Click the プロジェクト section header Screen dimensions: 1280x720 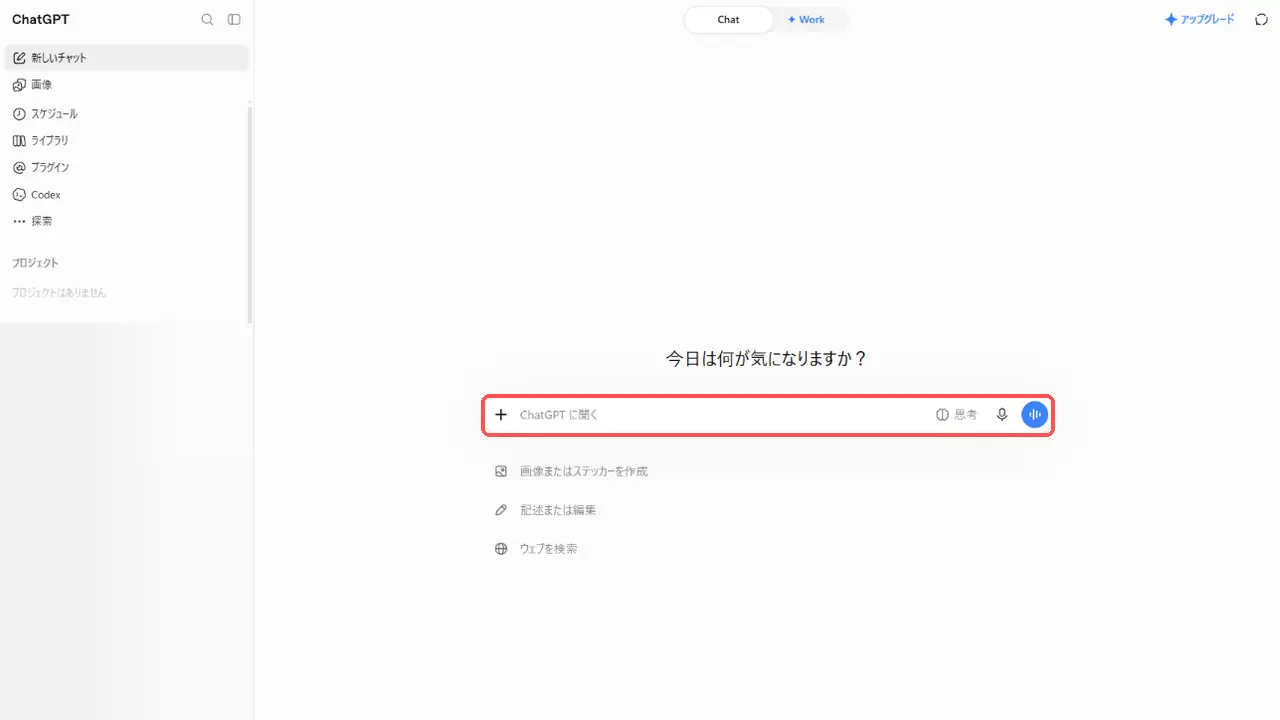pyautogui.click(x=35, y=263)
